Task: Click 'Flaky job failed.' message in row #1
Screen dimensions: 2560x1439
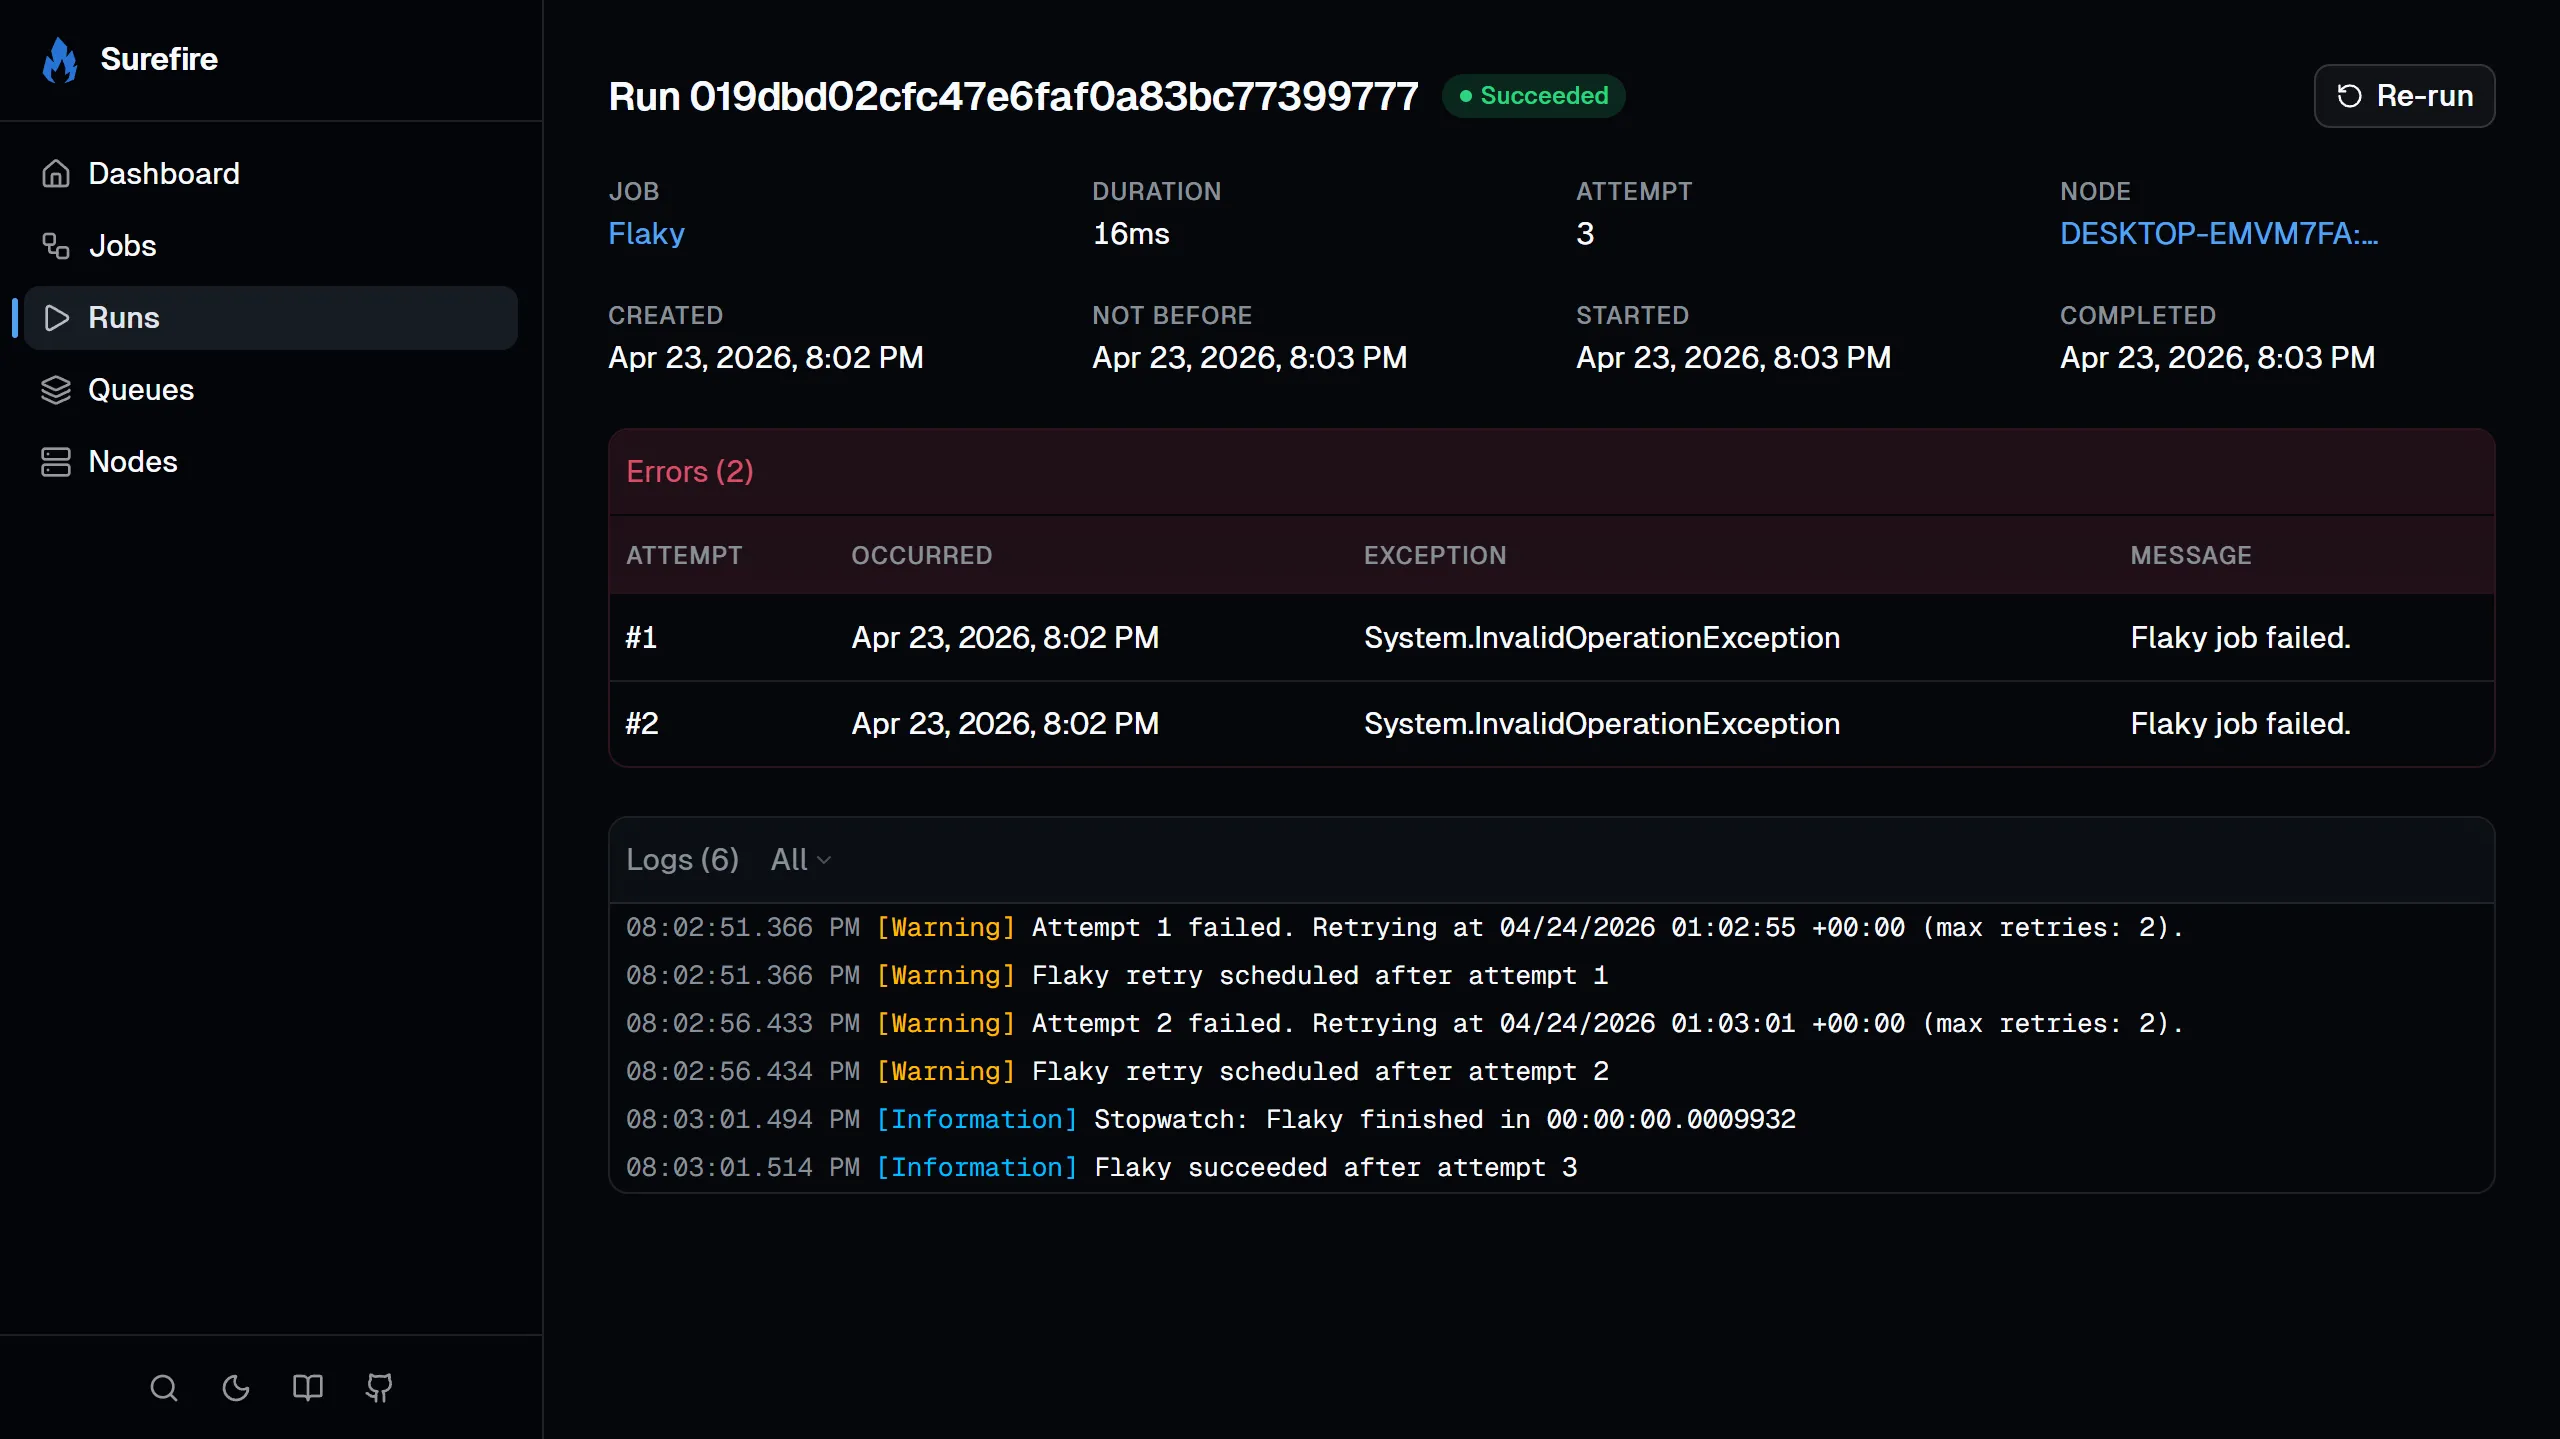Action: coord(2240,638)
